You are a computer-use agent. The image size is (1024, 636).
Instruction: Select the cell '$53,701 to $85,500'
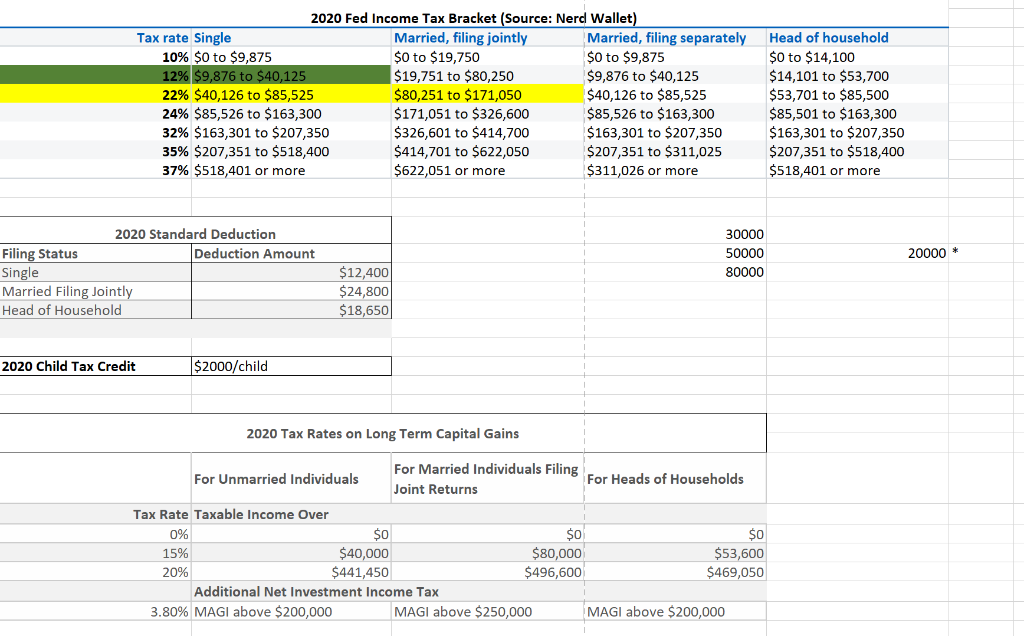pyautogui.click(x=857, y=95)
